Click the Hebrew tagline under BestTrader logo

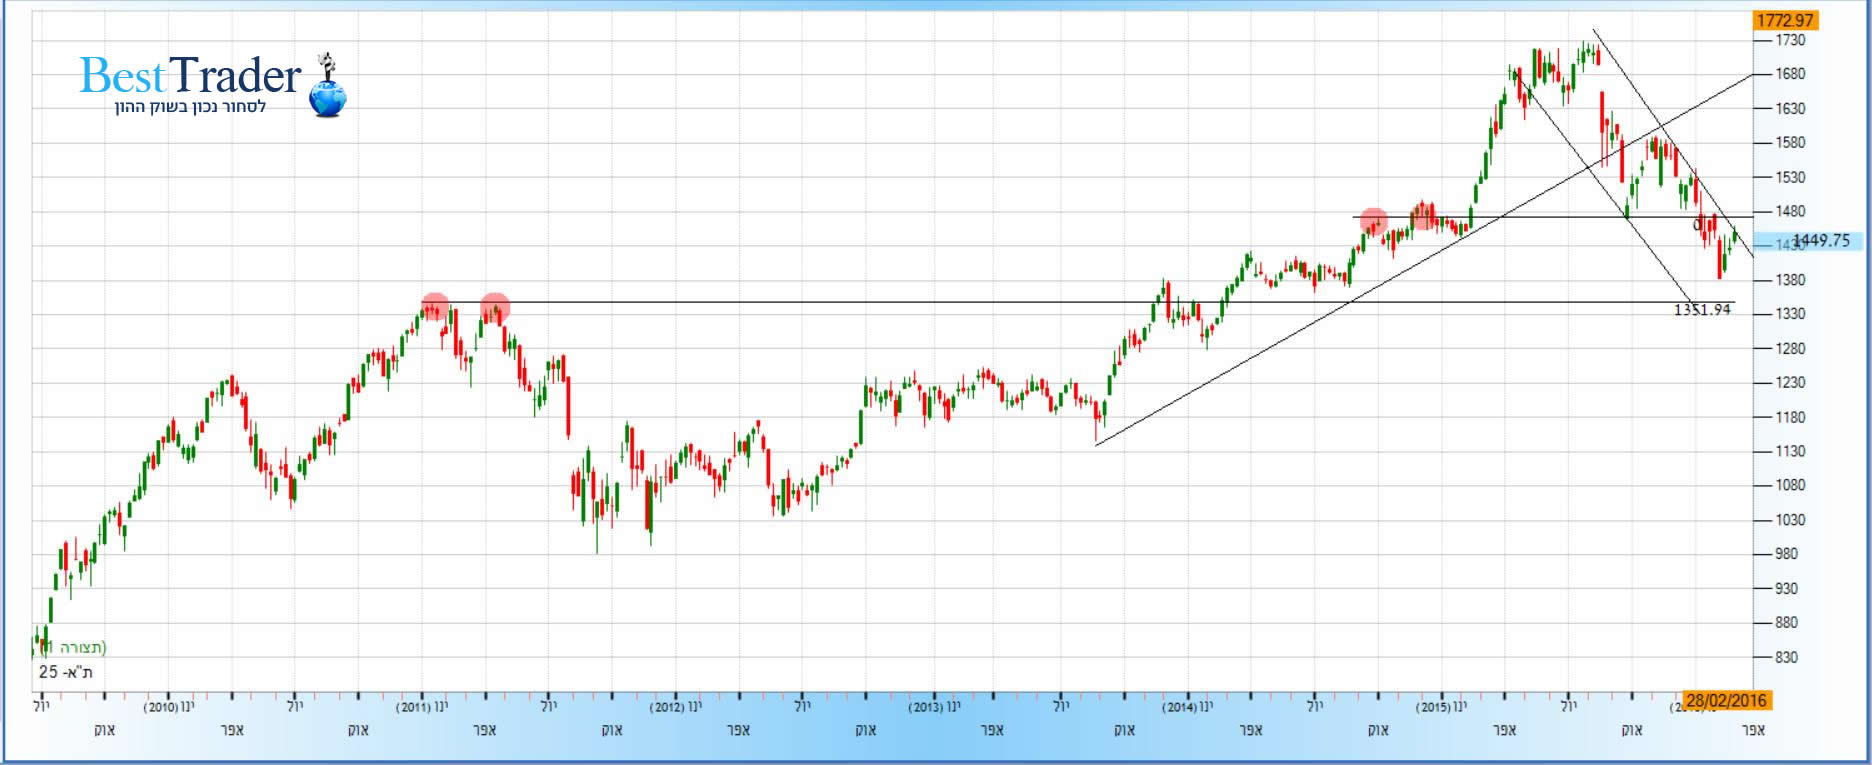(x=190, y=107)
